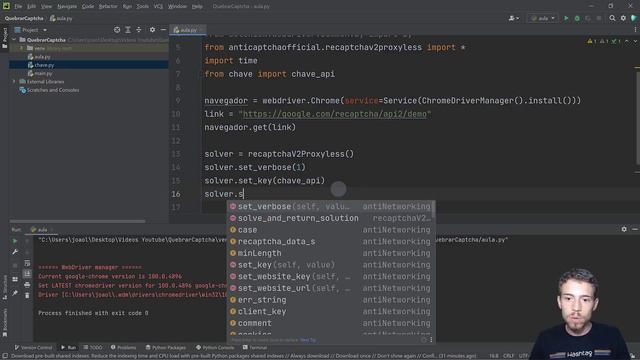Clear Run console with trash icon
This screenshot has width=640, height=360.
pos(27,295)
